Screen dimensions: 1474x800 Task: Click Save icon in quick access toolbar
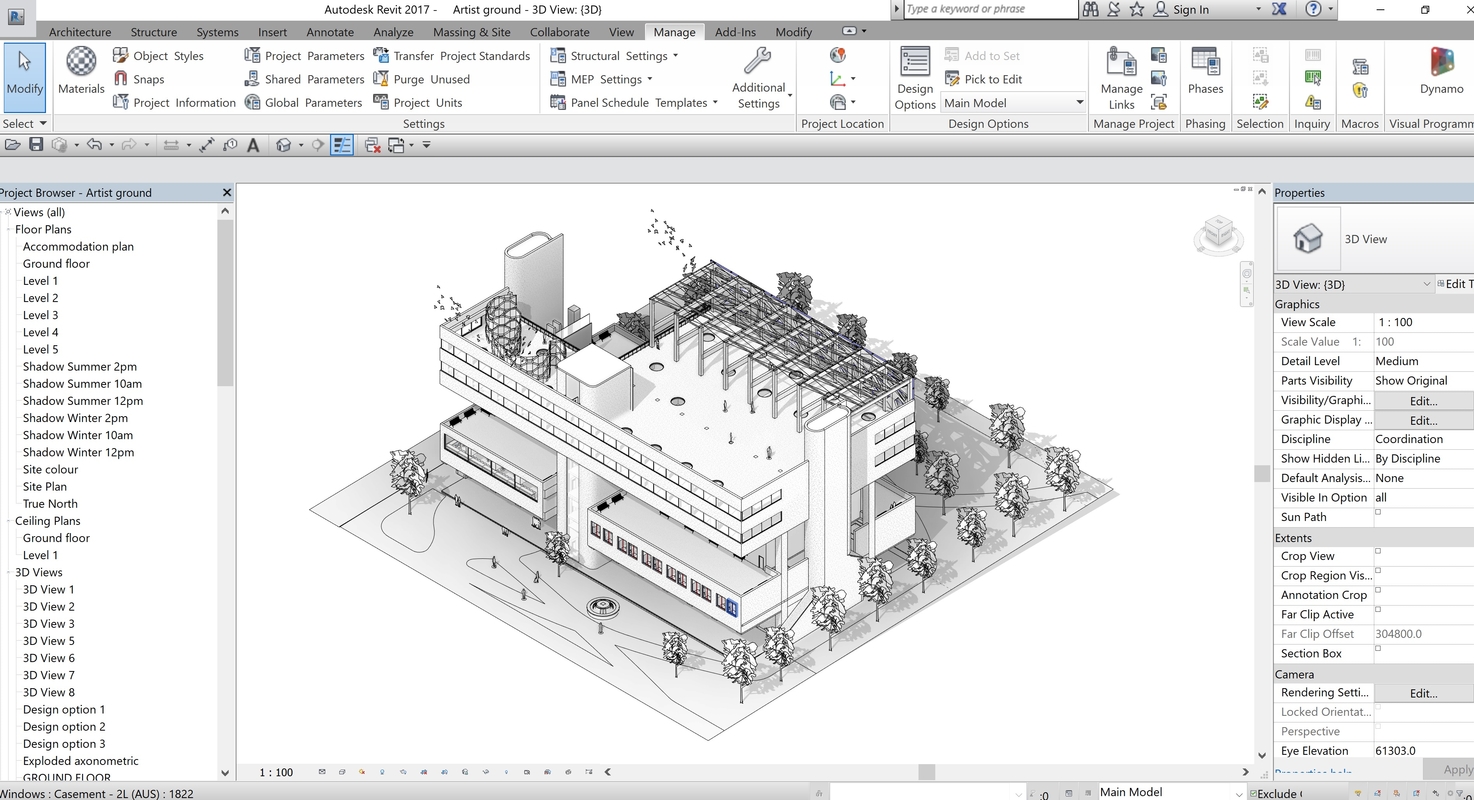(x=36, y=145)
